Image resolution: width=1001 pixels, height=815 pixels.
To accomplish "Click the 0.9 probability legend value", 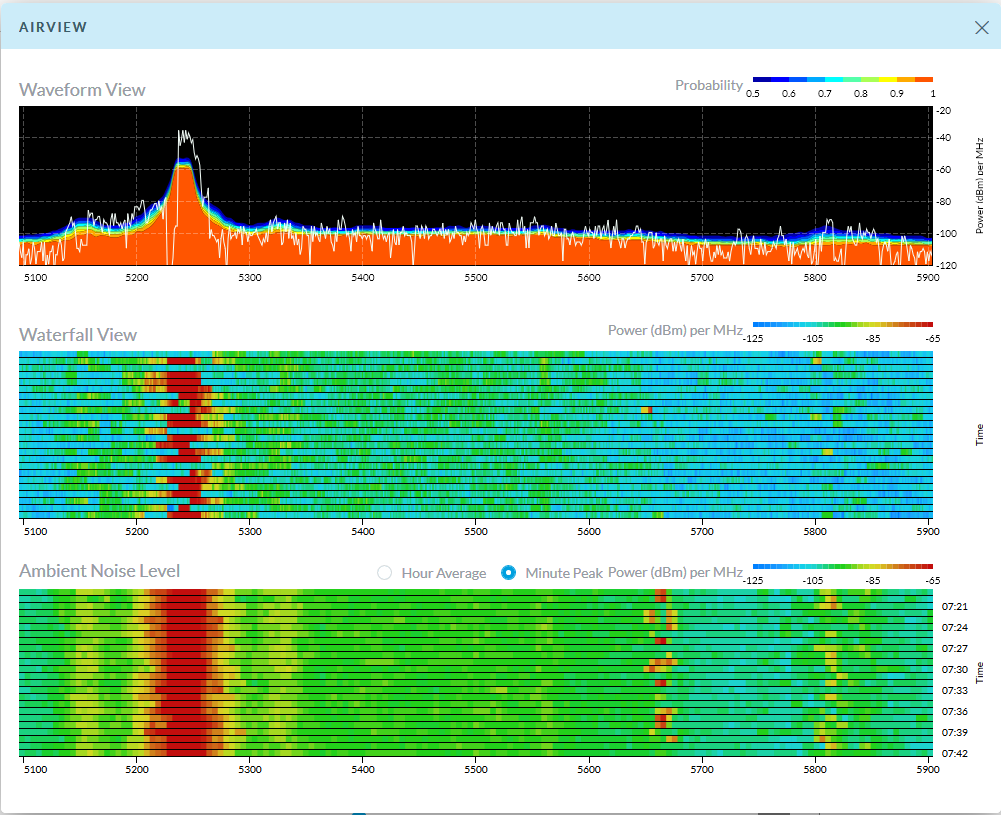I will [x=897, y=94].
